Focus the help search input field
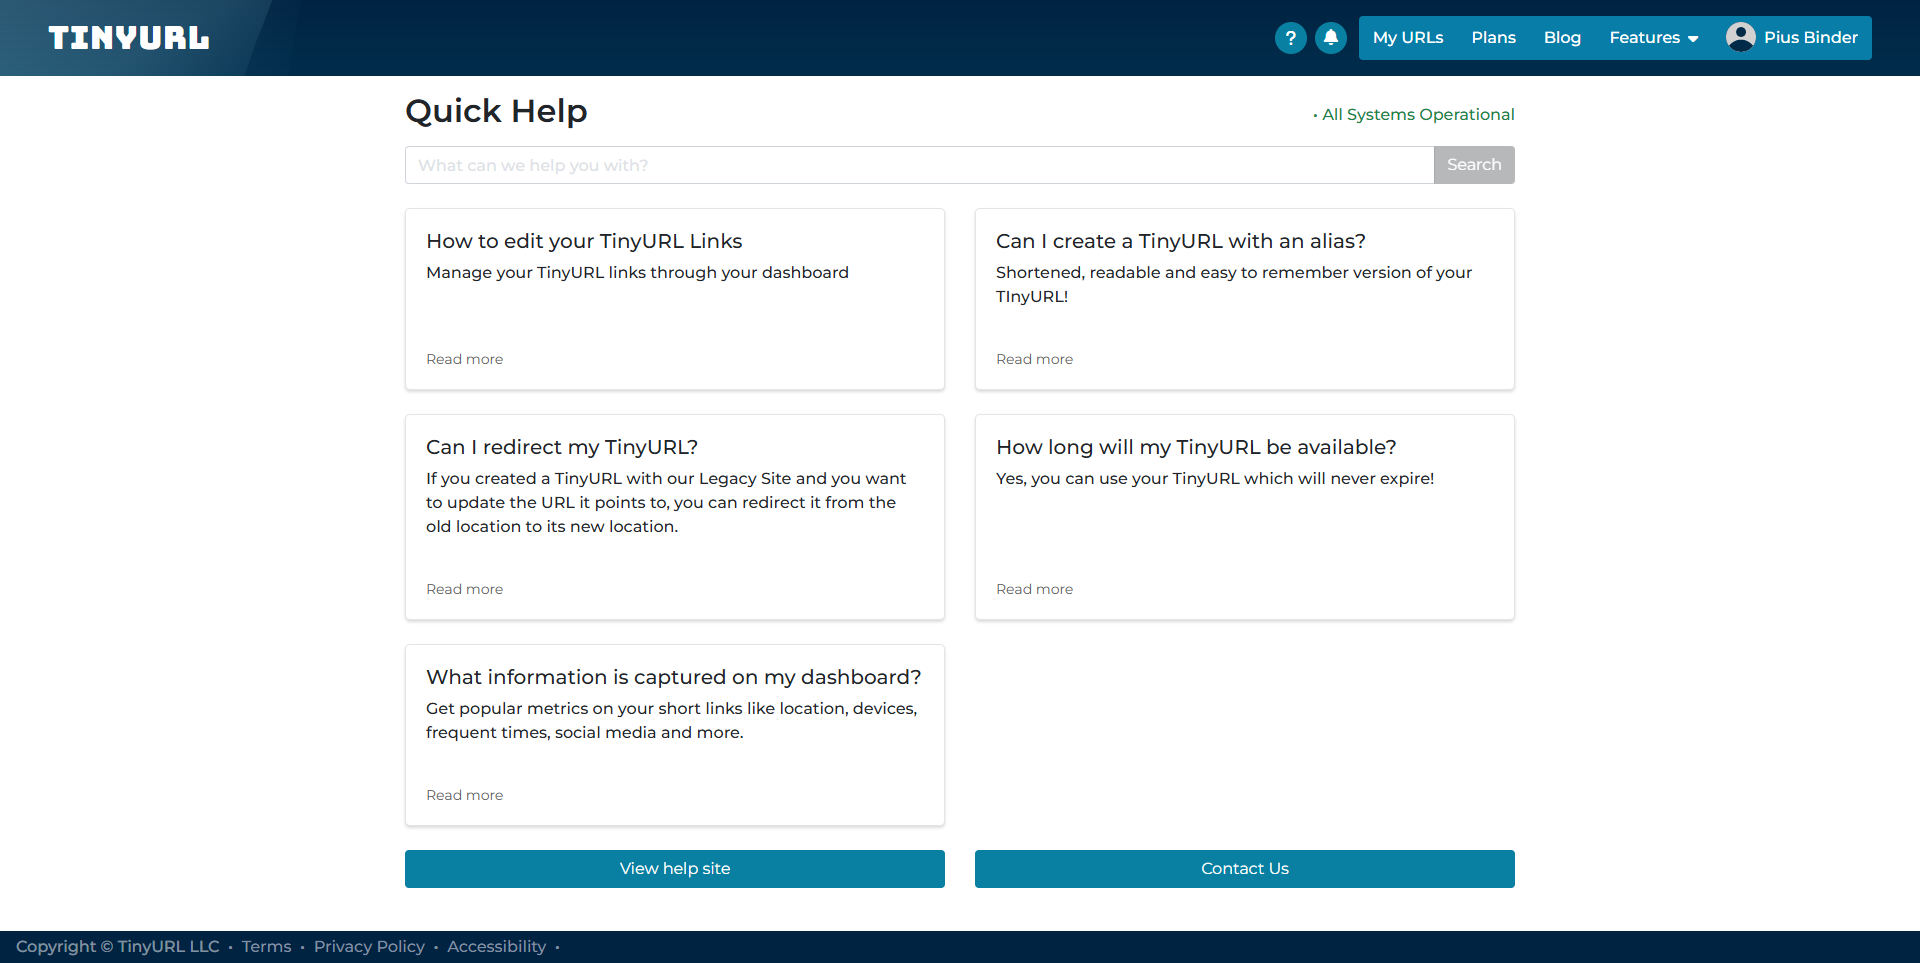This screenshot has height=963, width=1920. point(918,165)
